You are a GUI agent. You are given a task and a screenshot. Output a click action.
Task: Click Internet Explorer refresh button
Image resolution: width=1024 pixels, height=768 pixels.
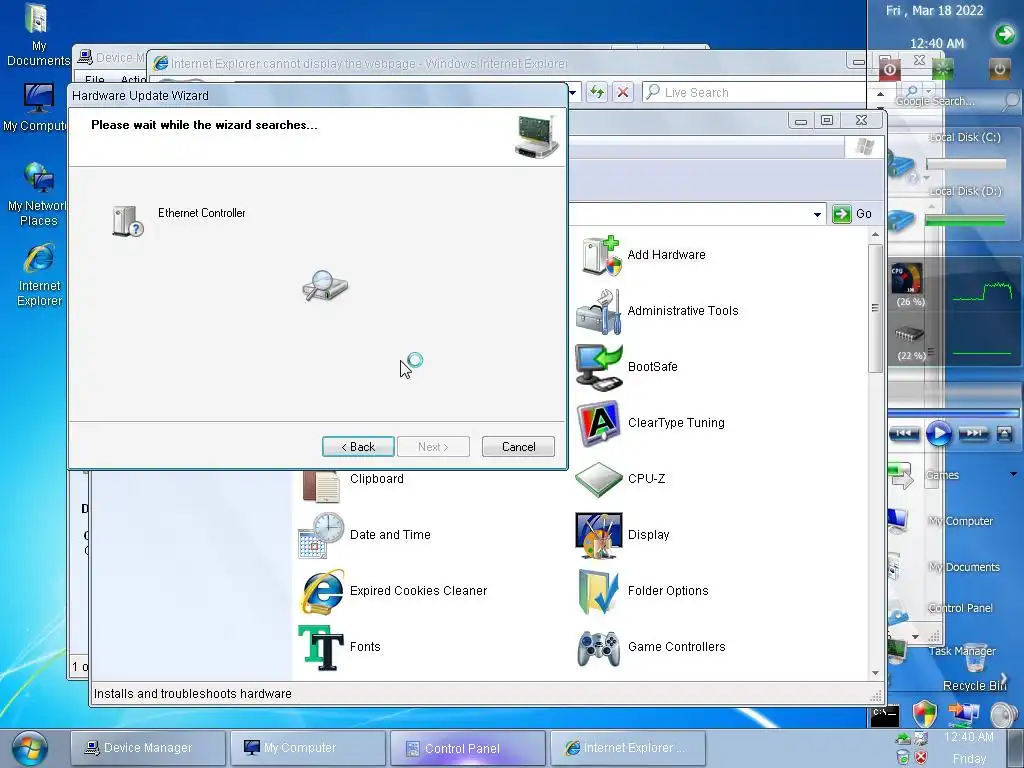(x=596, y=92)
